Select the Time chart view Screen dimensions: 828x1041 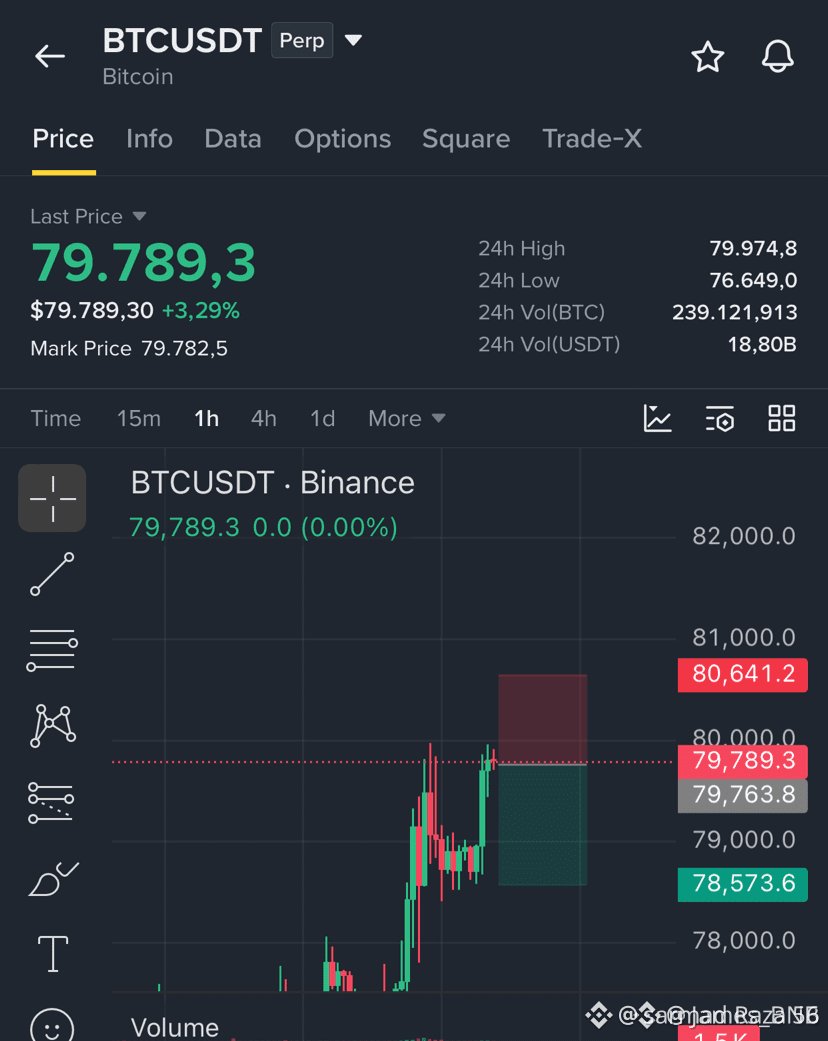pos(56,418)
